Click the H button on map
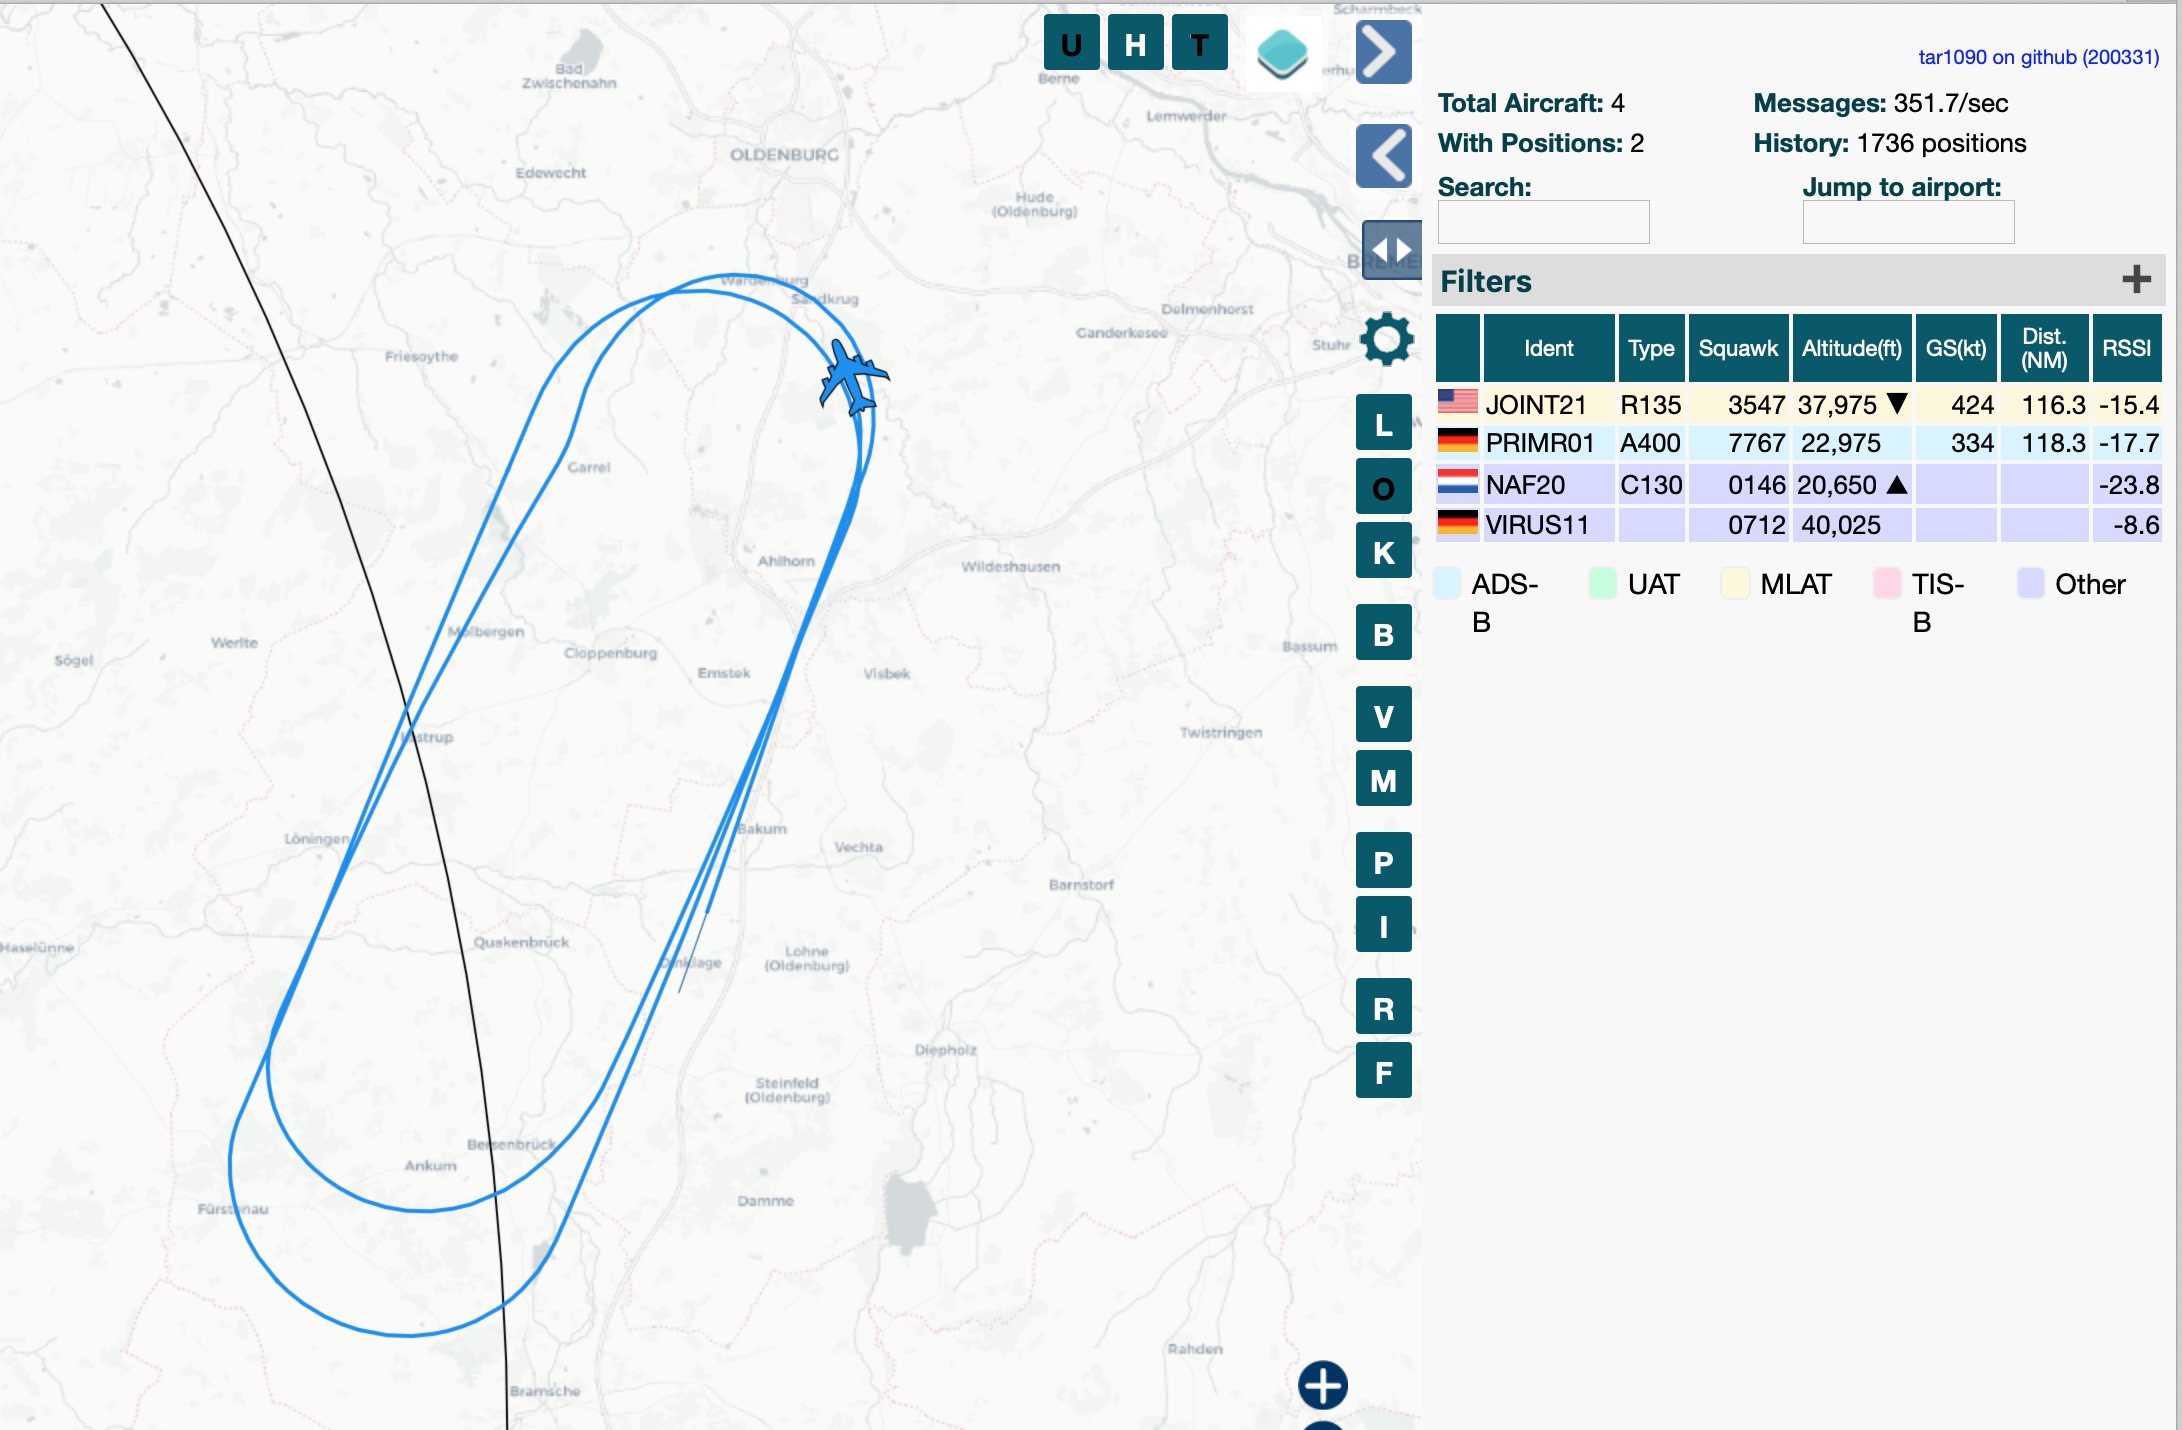This screenshot has height=1430, width=2182. [x=1135, y=44]
